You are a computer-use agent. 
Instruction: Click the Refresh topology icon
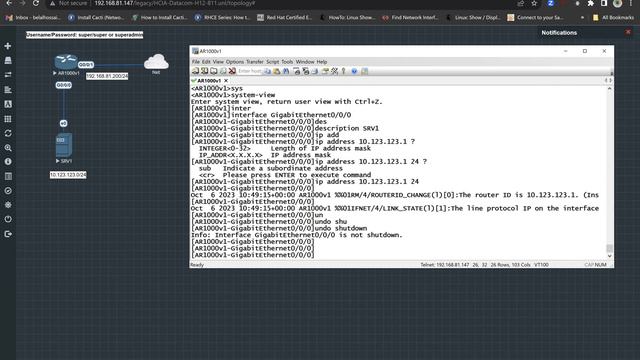(x=8, y=133)
